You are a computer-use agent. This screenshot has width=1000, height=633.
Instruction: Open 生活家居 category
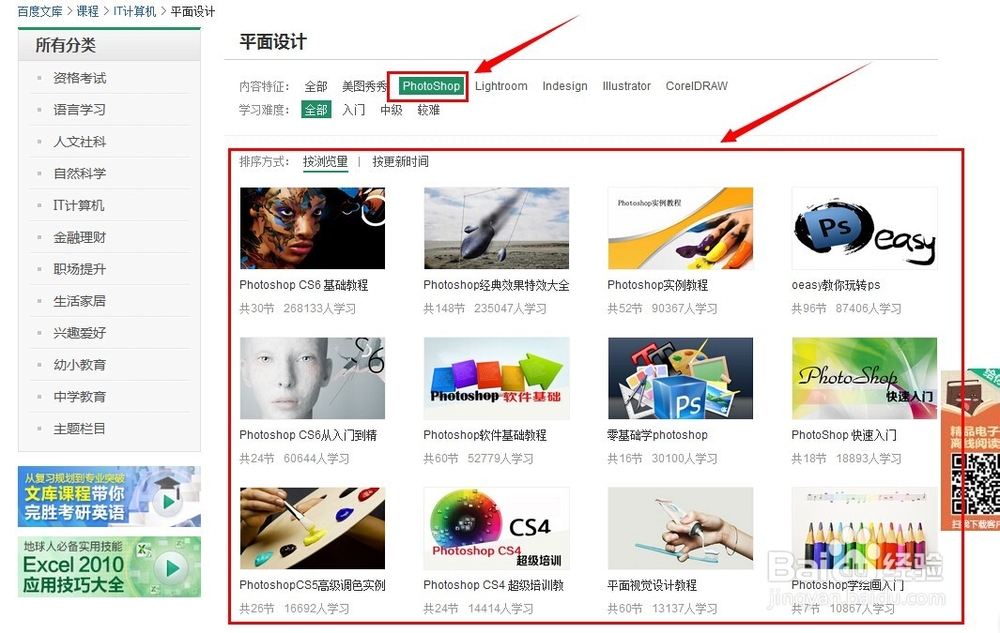[x=80, y=301]
